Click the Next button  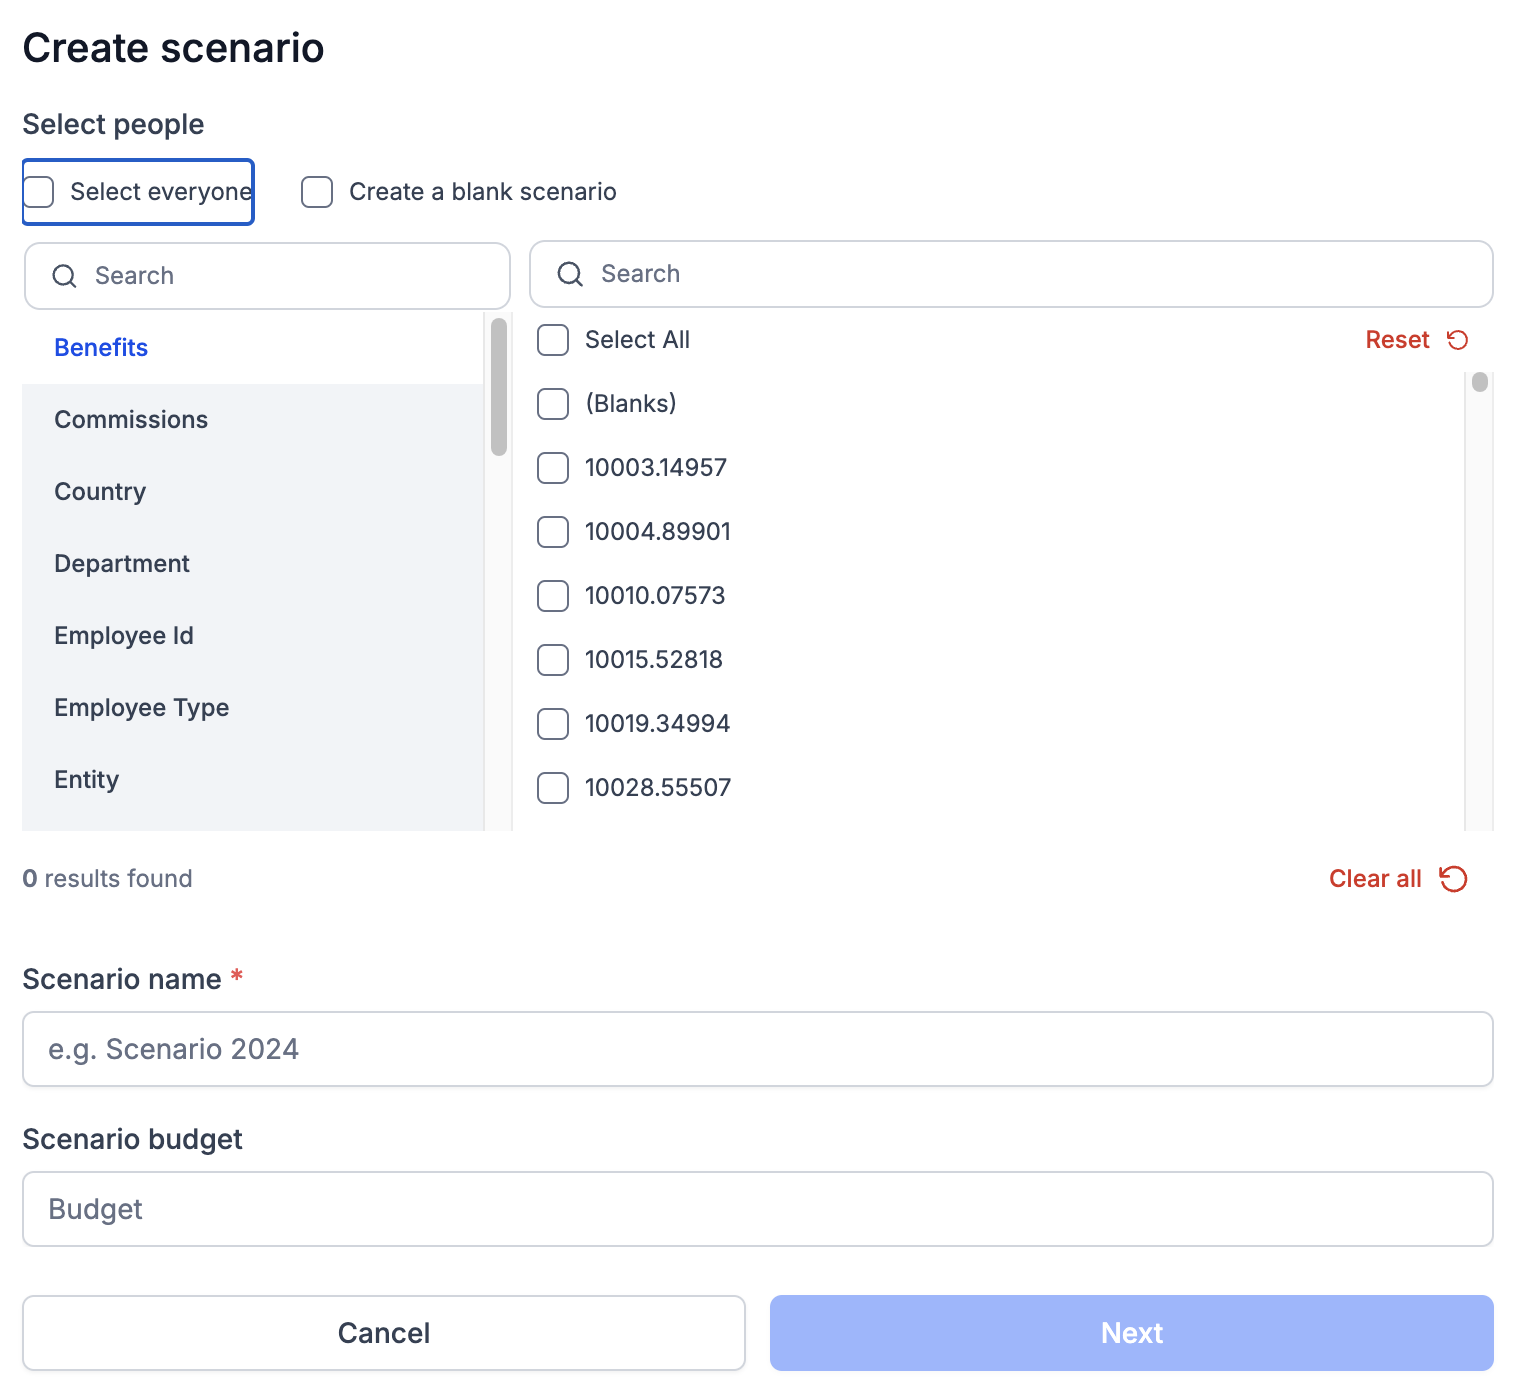[1132, 1333]
